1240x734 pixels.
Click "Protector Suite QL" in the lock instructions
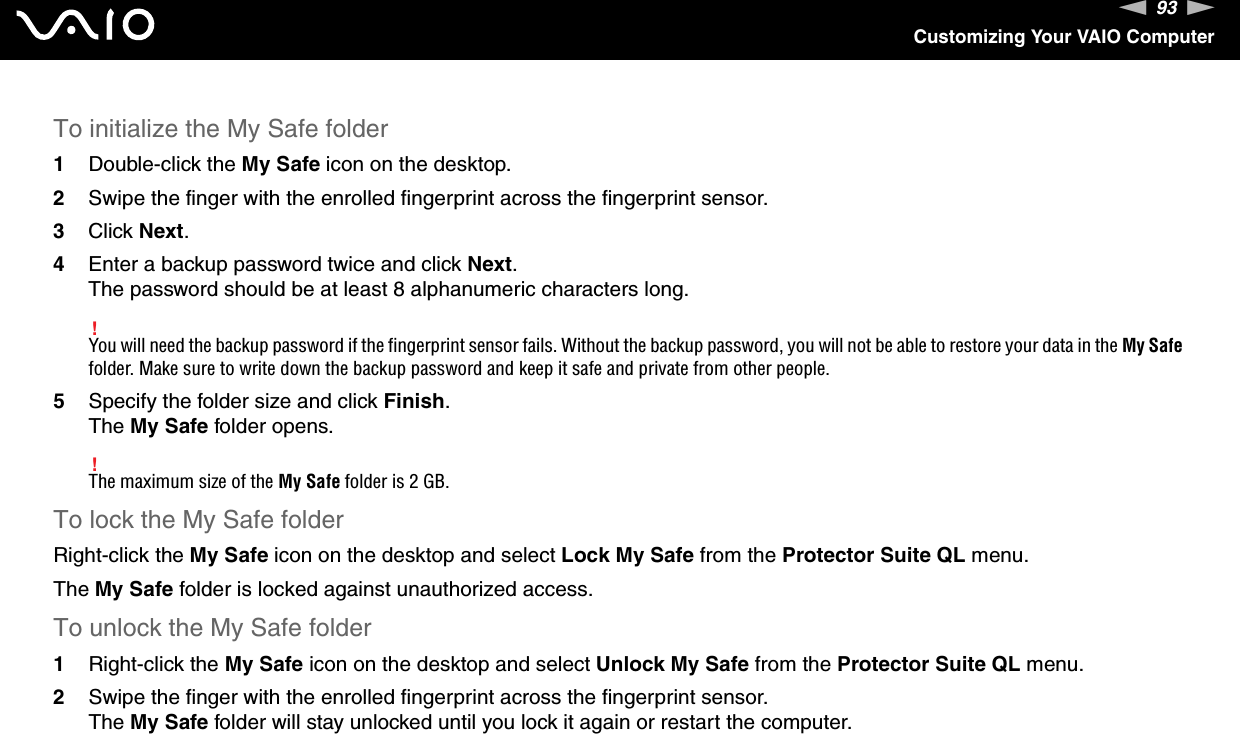[x=873, y=555]
